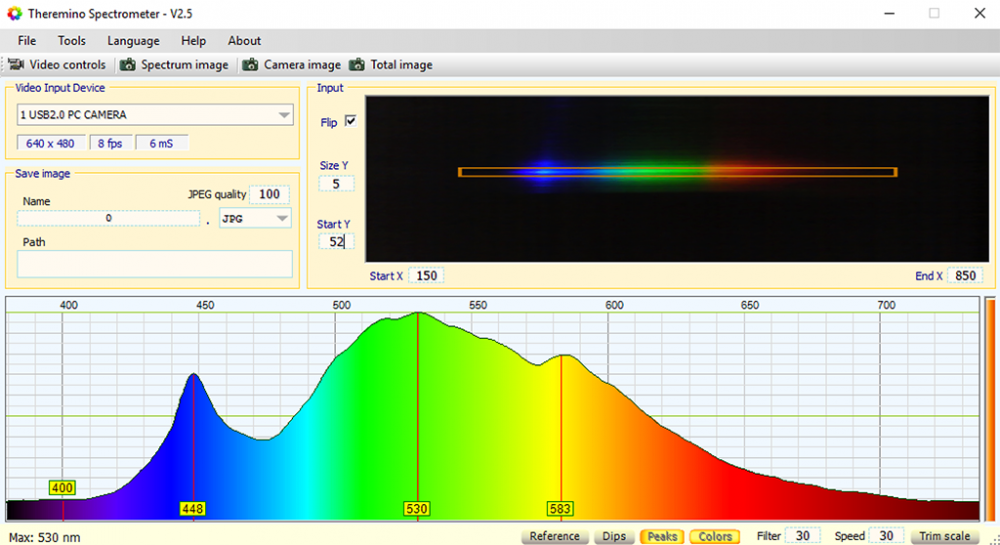Click the 8 fps frame rate value

point(110,143)
